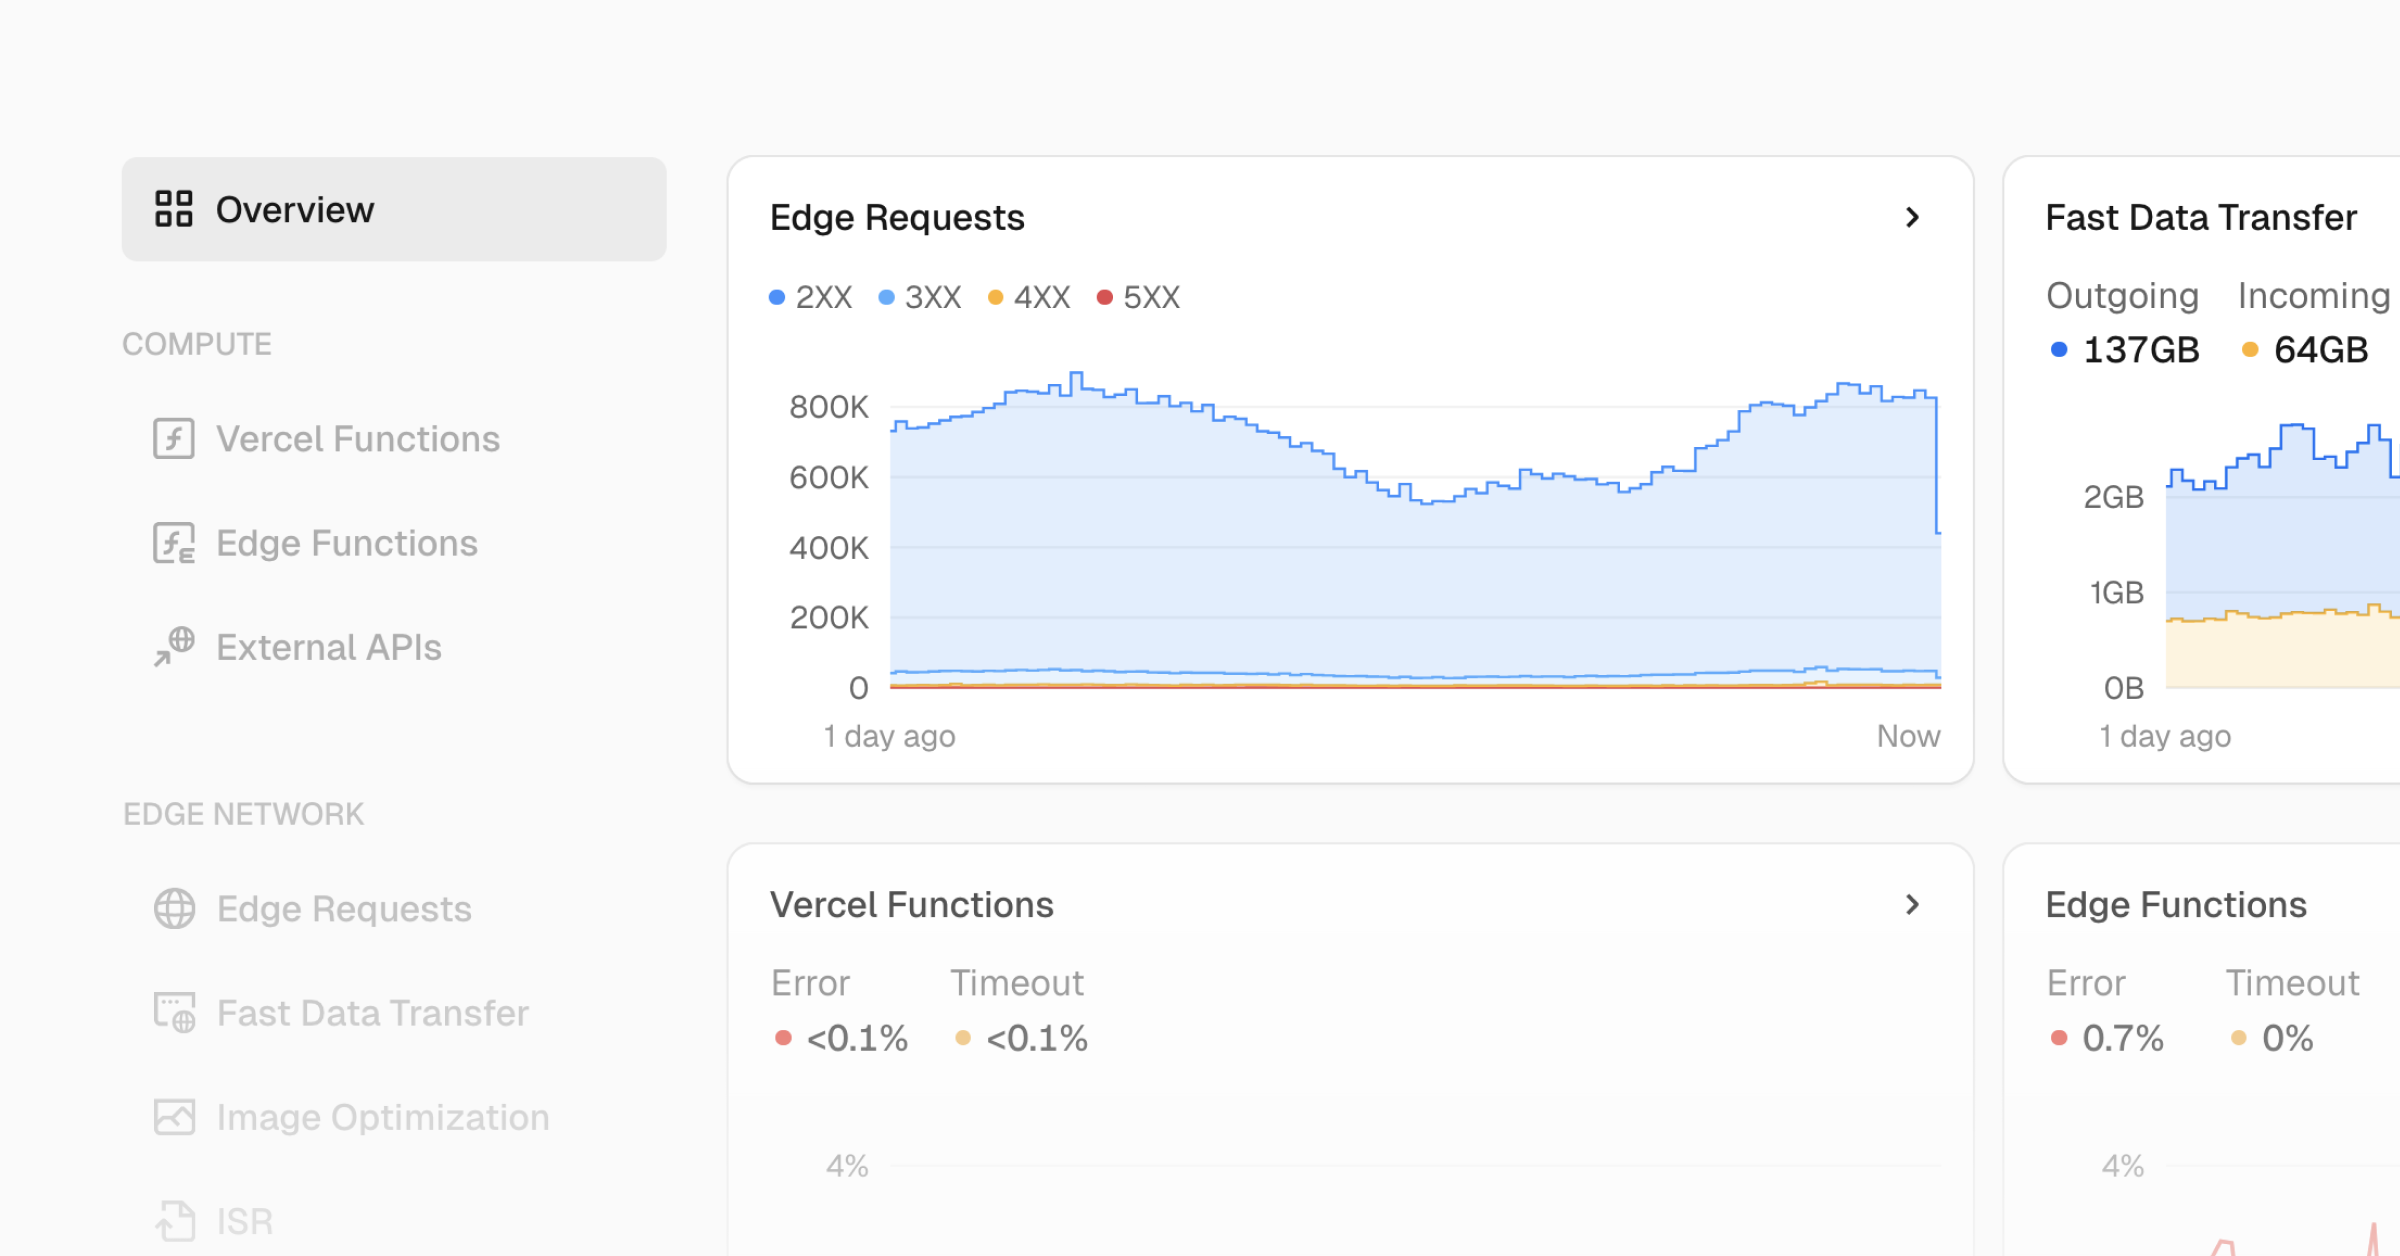Screen dimensions: 2400x1256
Task: Switch to the Edge Network section
Action: [243, 813]
